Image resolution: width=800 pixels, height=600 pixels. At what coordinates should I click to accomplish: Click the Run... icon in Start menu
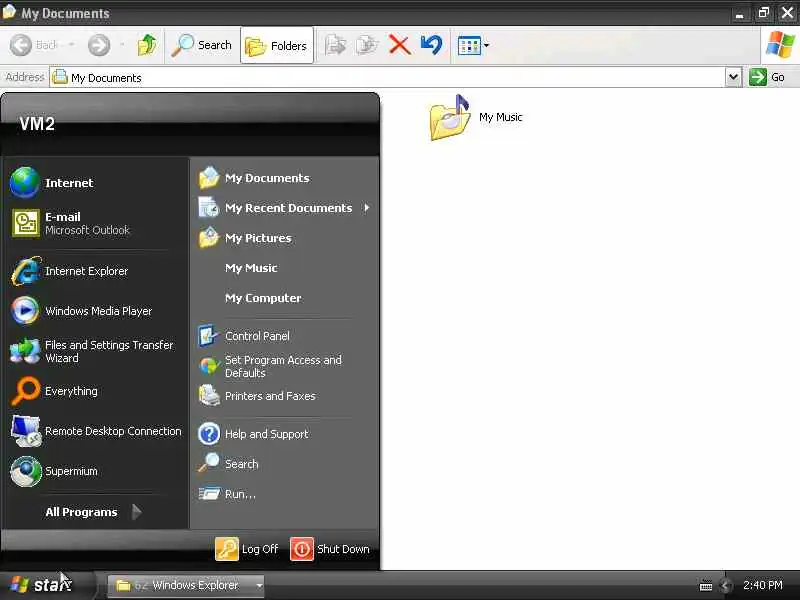tap(209, 494)
